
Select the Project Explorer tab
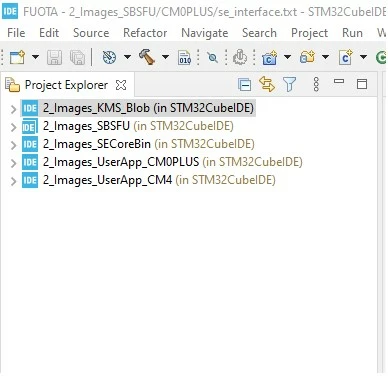point(66,85)
